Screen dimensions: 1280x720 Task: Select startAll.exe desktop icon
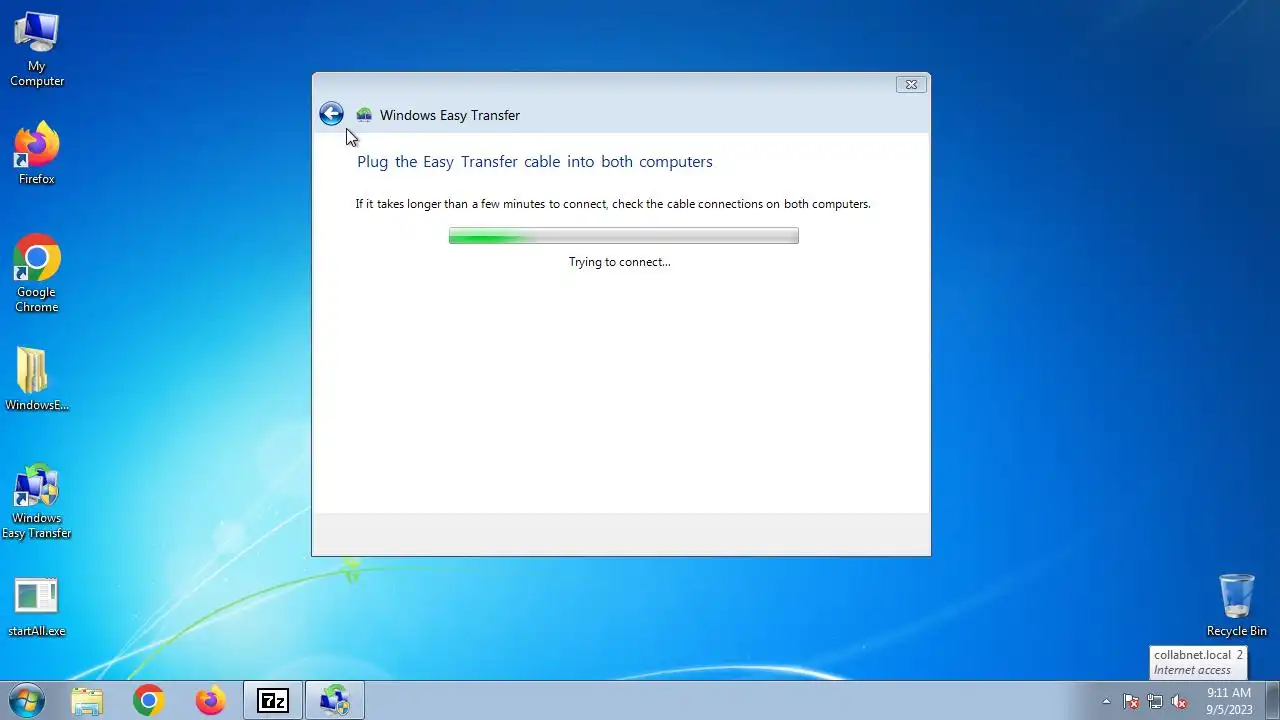click(37, 608)
